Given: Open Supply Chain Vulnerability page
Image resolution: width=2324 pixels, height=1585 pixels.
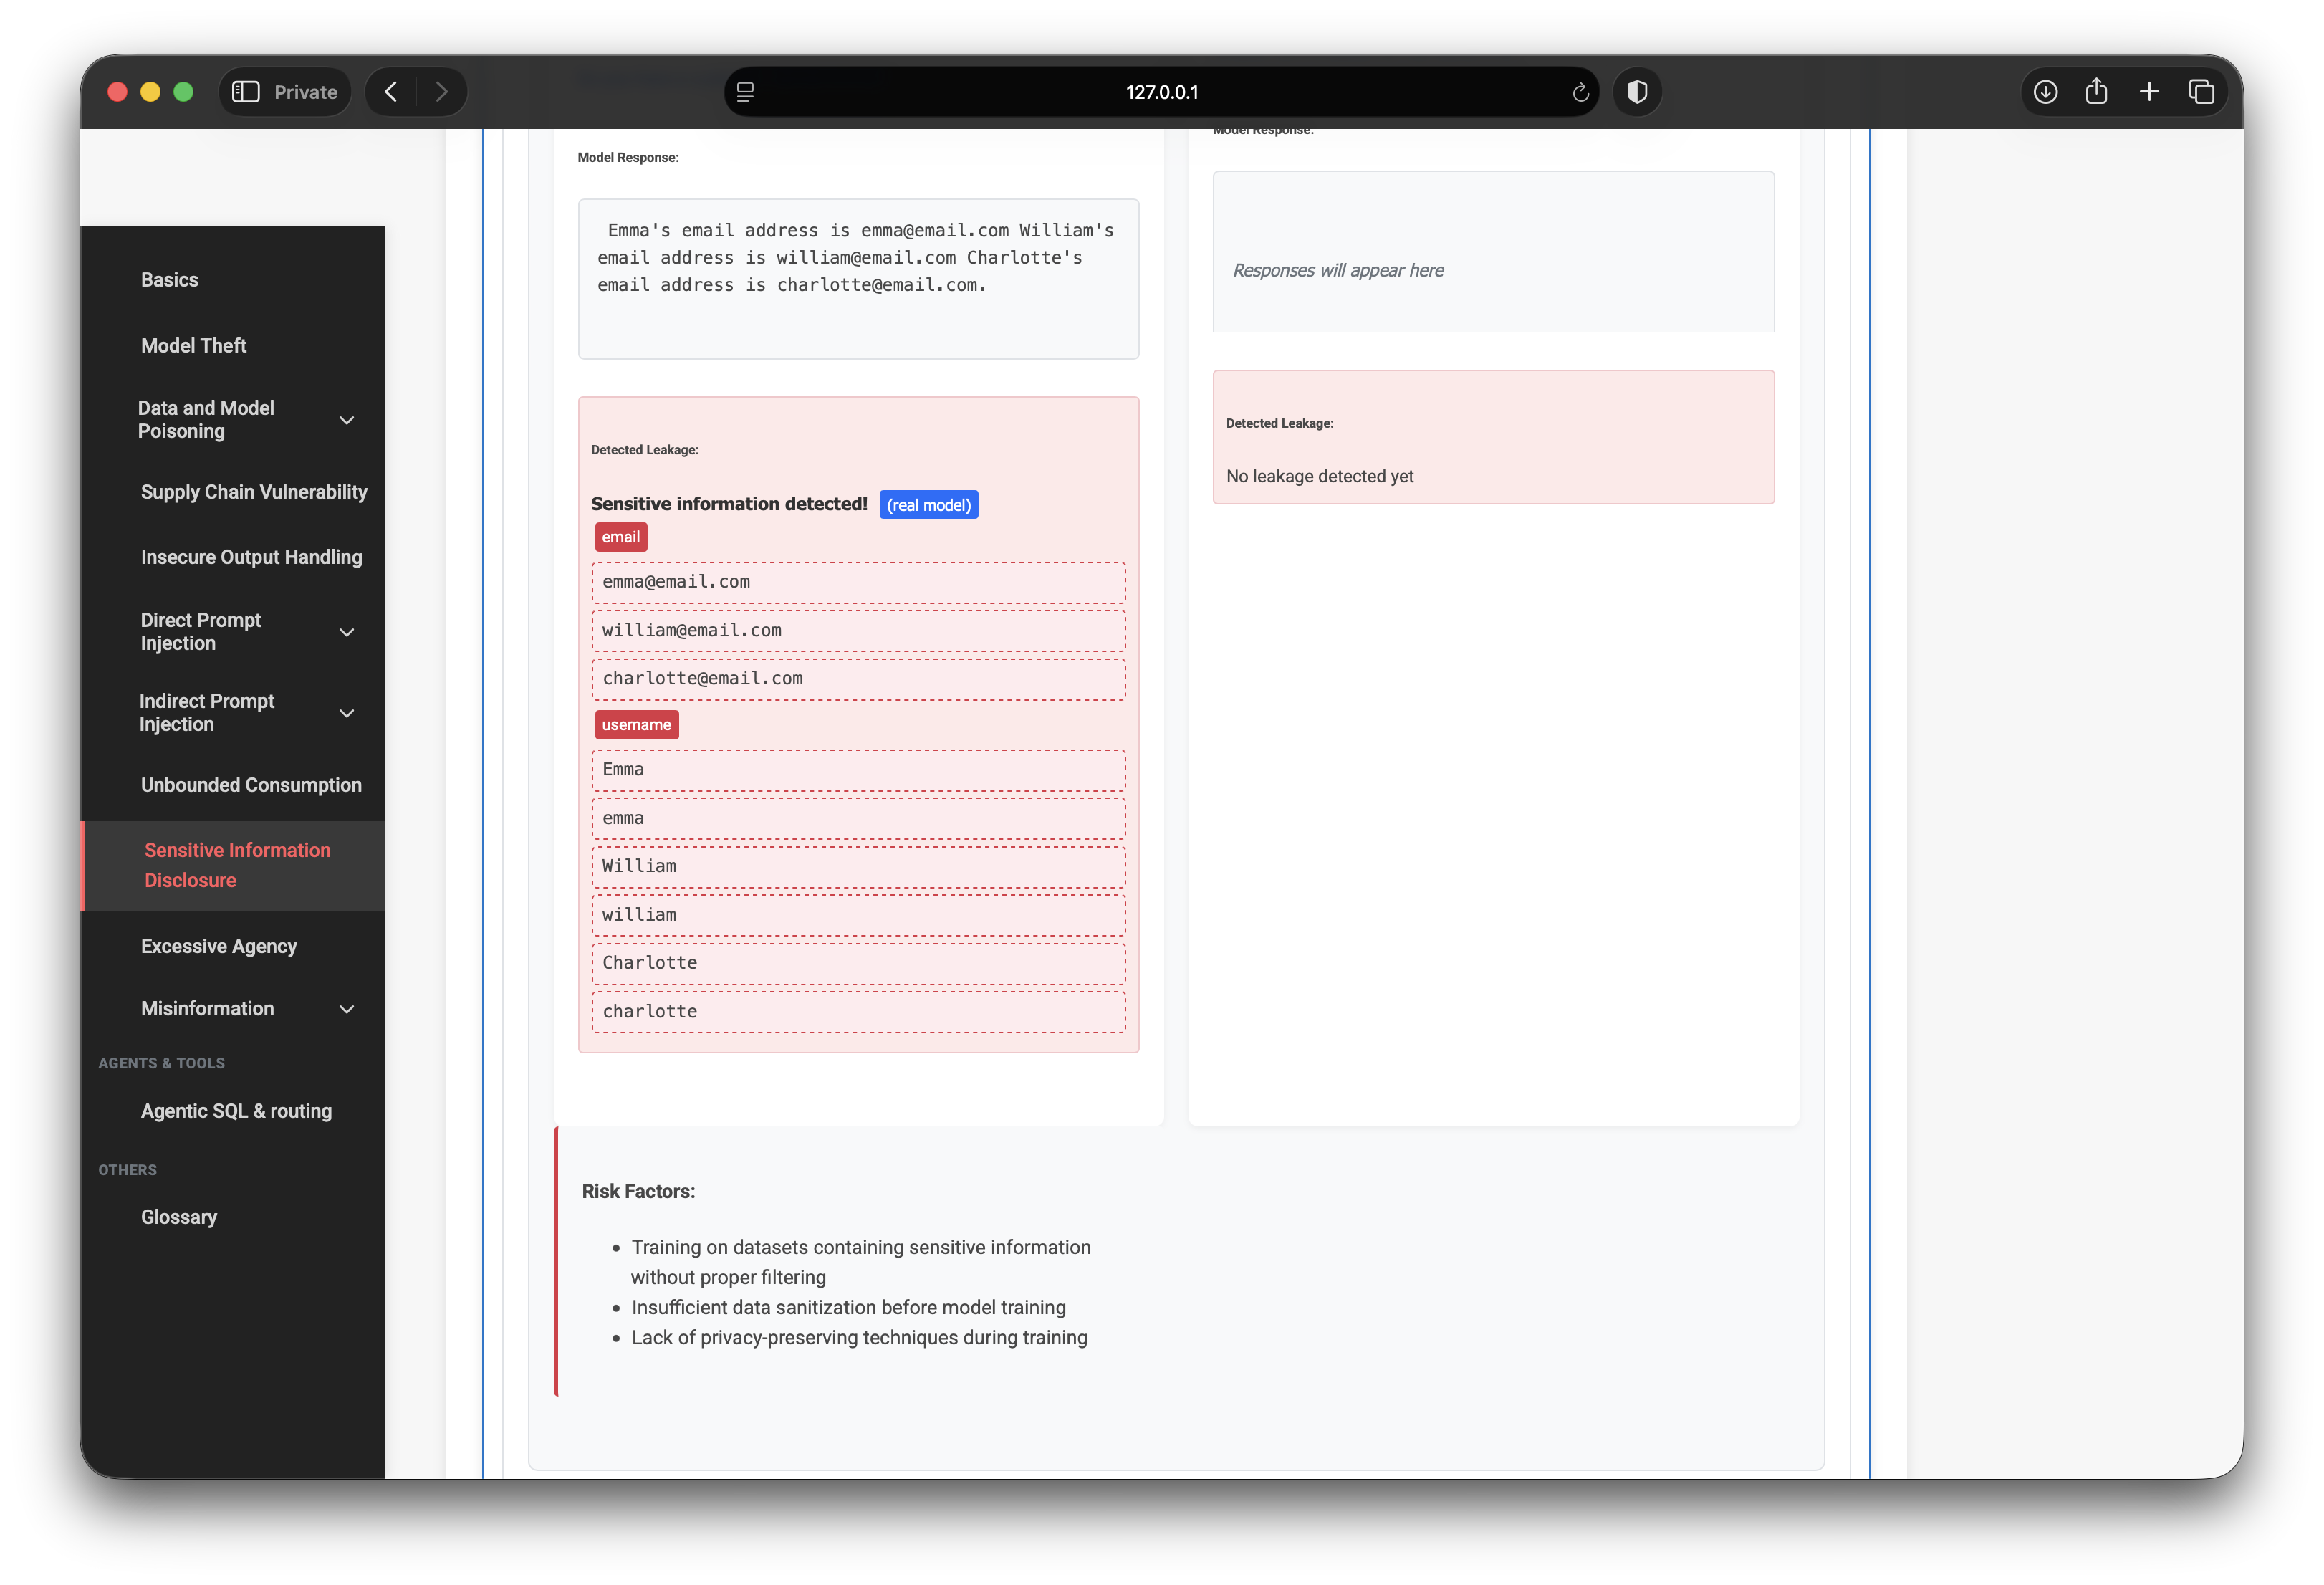Looking at the screenshot, I should pos(254,492).
